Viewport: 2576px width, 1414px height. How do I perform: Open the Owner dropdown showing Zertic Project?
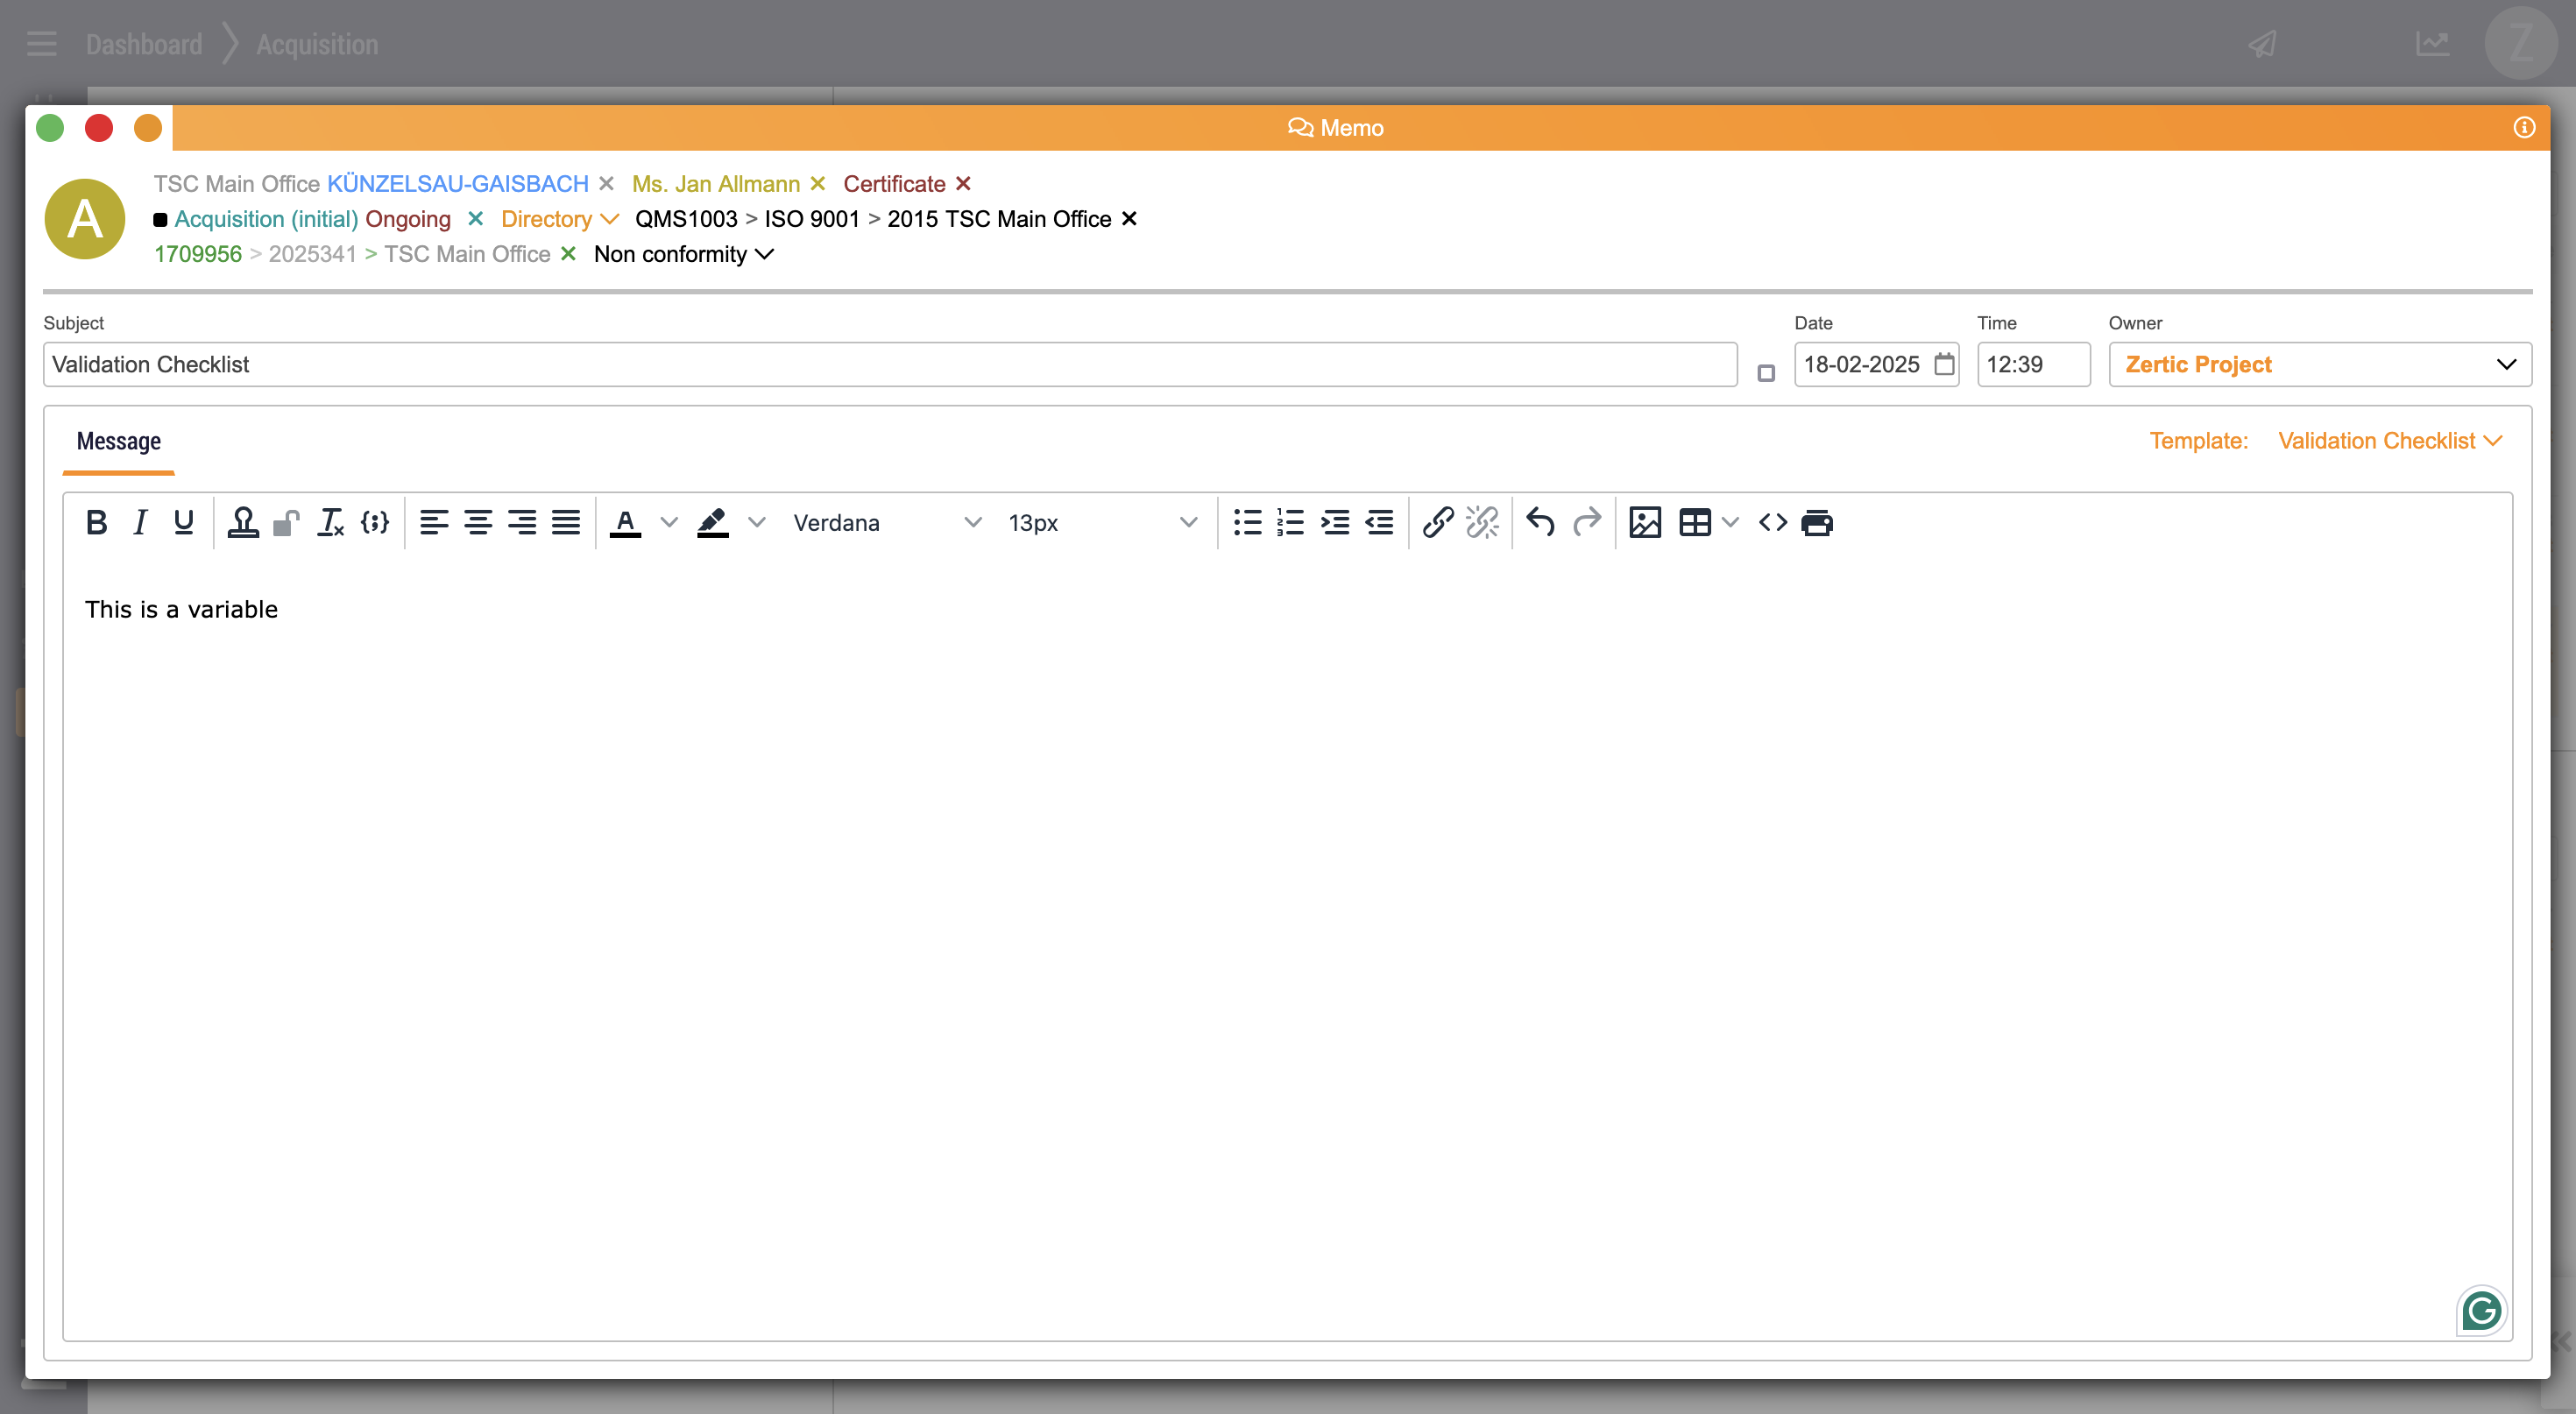pos(2319,364)
